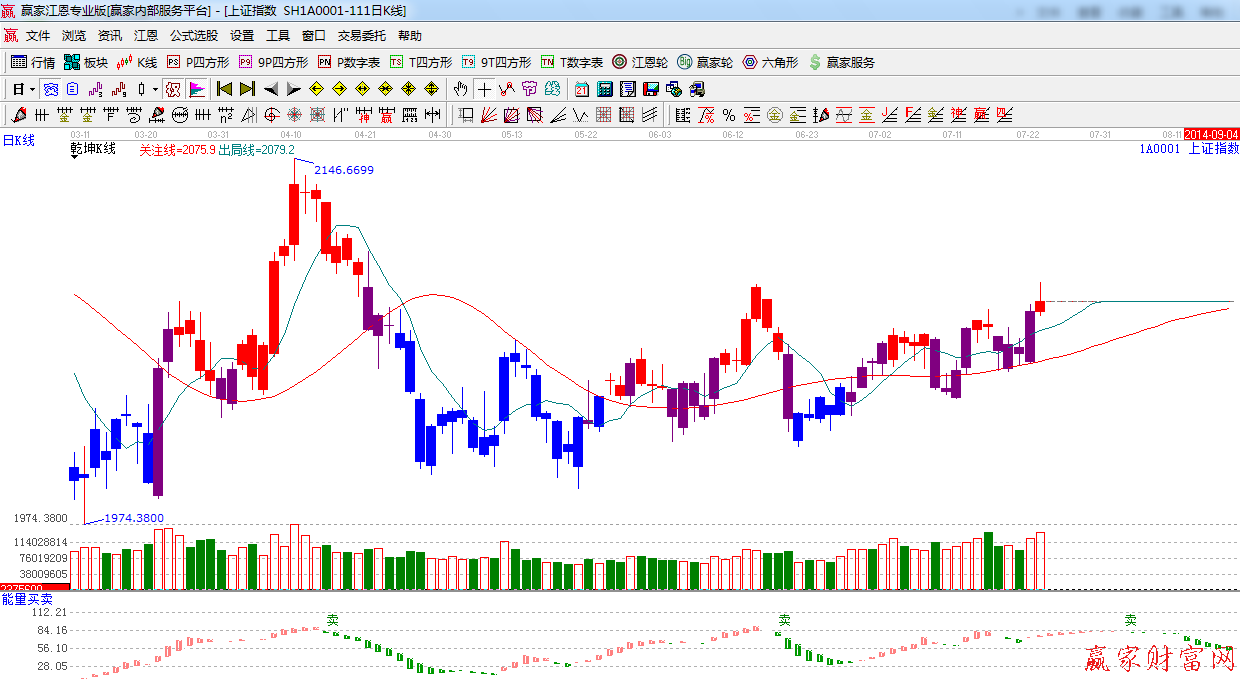The width and height of the screenshot is (1240, 683).
Task: Open the 板块 sector view
Action: 86,62
